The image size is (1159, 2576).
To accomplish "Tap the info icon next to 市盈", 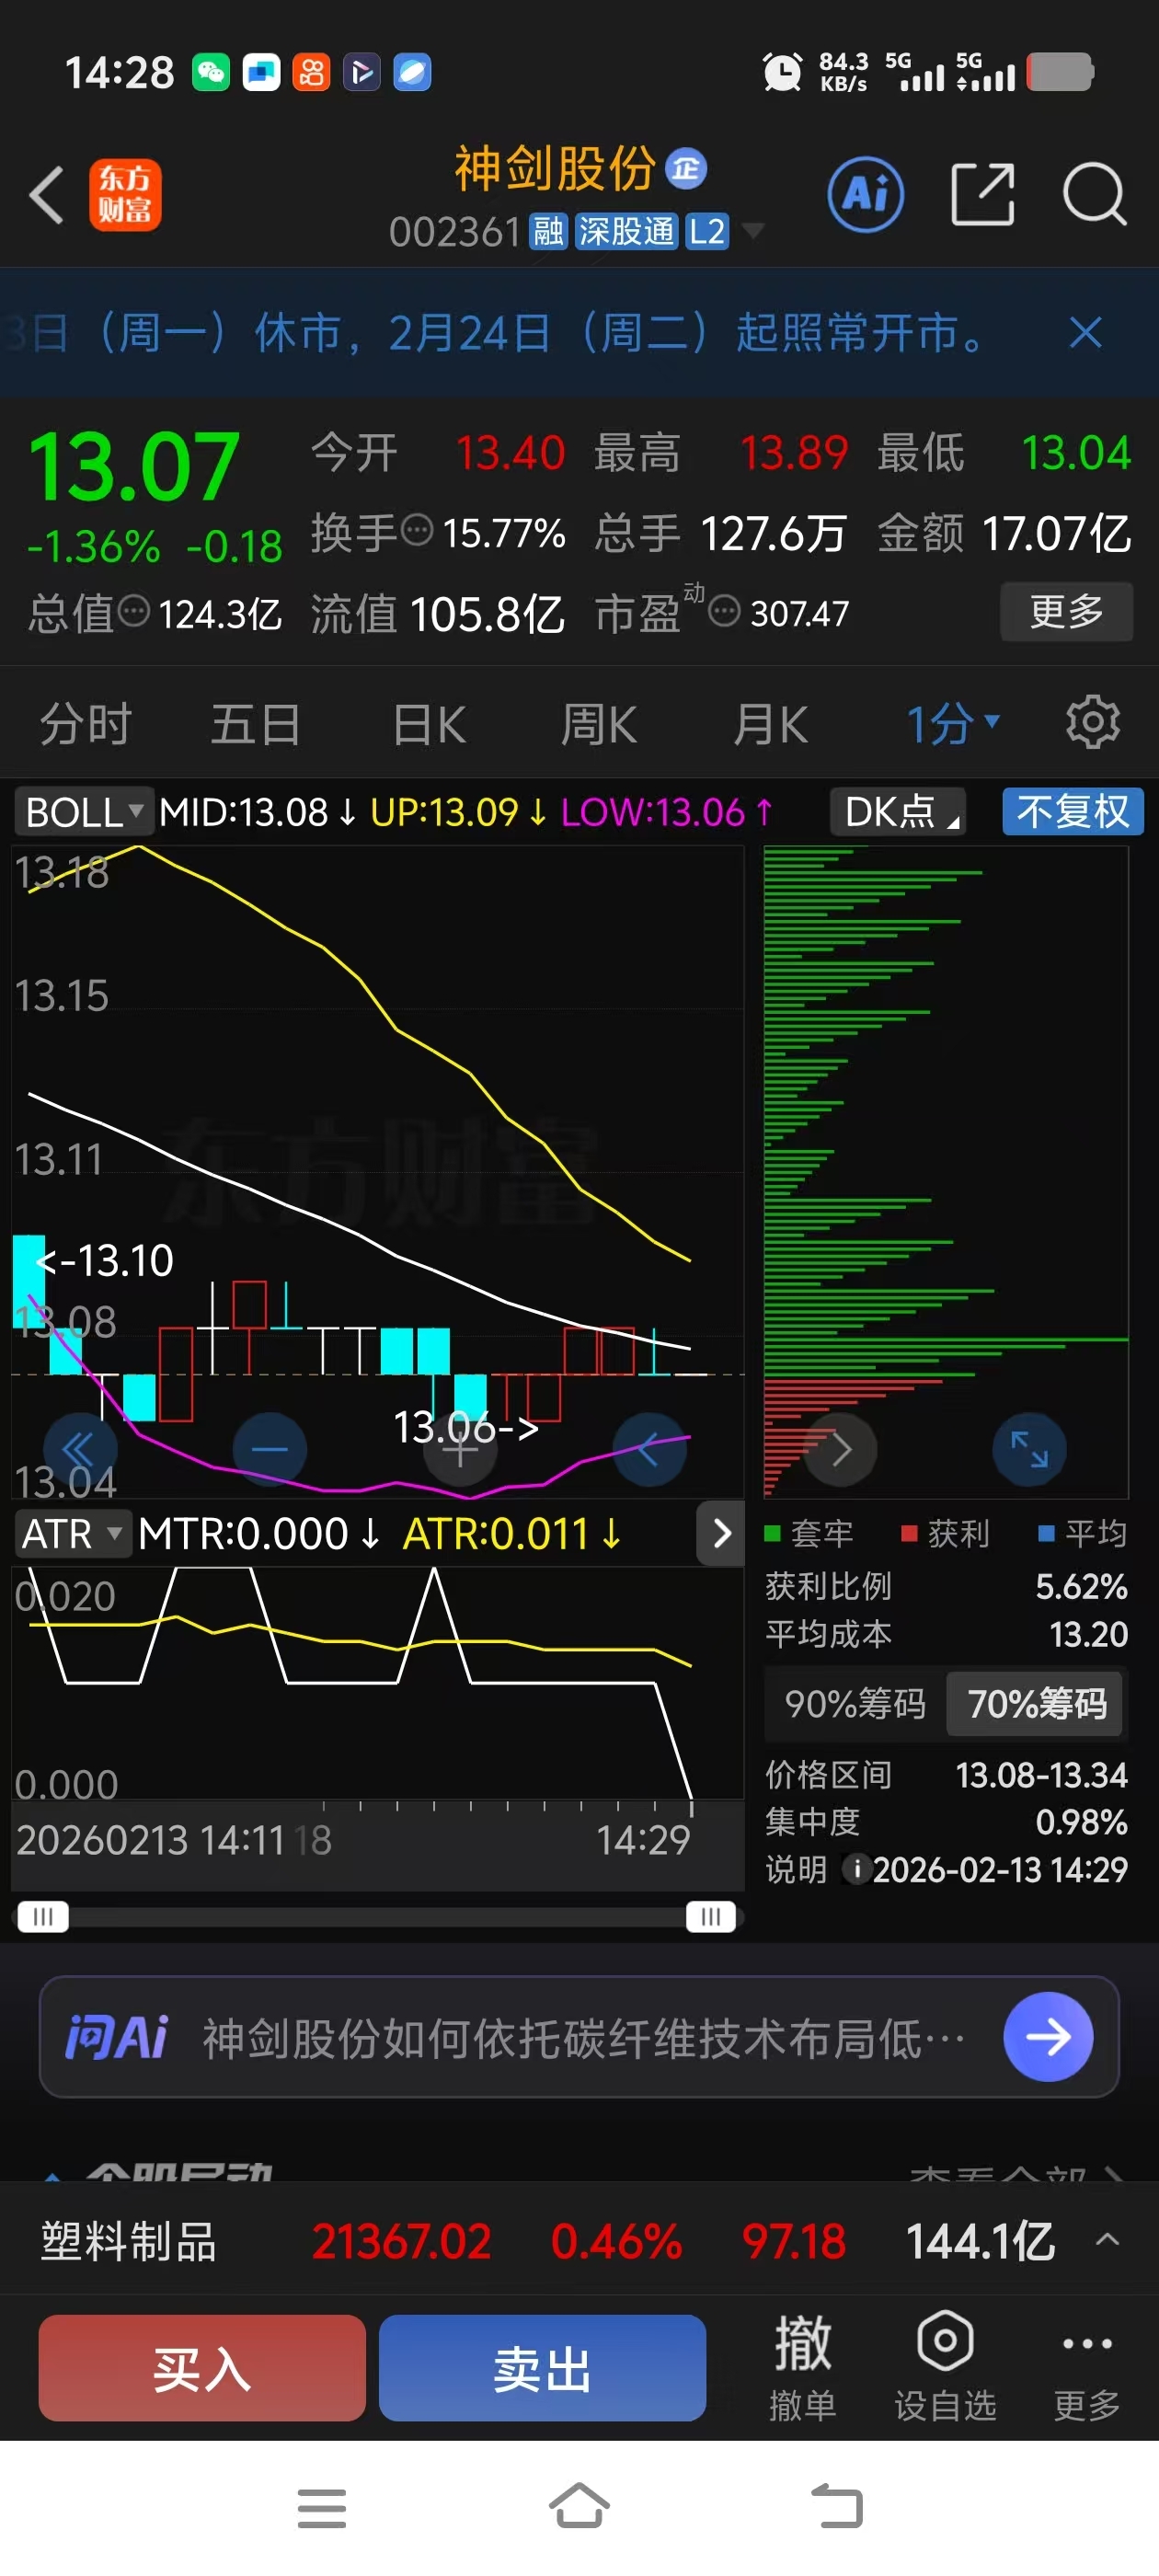I will pos(724,610).
